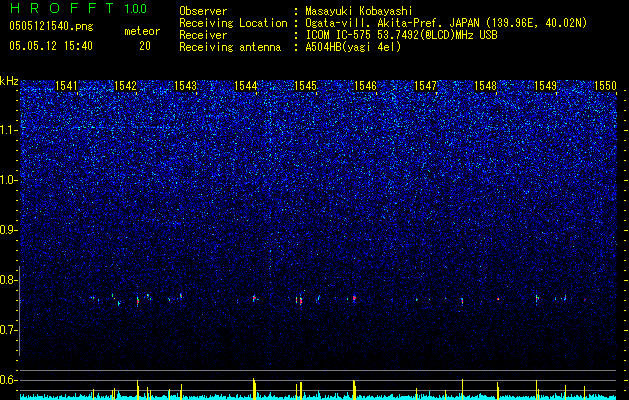The width and height of the screenshot is (629, 400).
Task: Click the meteor echo just past 1544
Action: (x=255, y=298)
